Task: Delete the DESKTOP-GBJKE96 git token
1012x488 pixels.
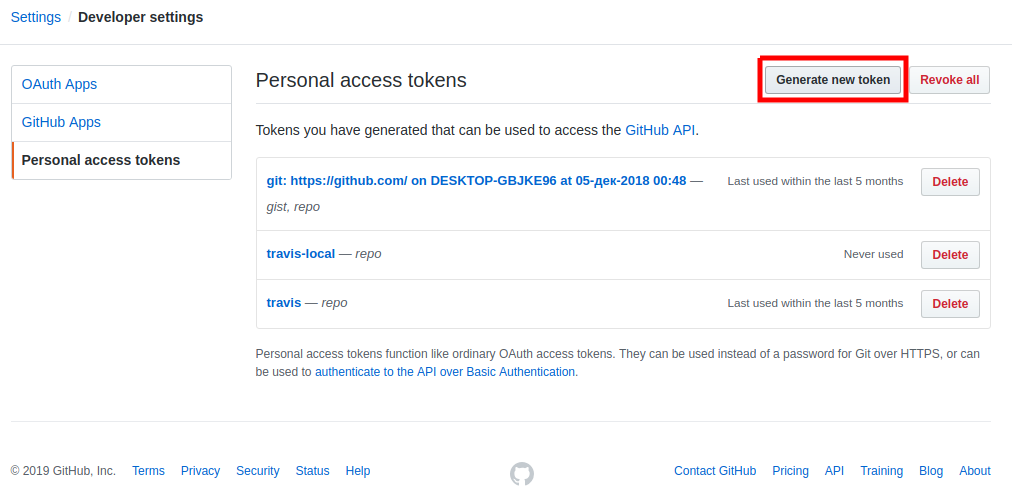Action: click(x=950, y=182)
